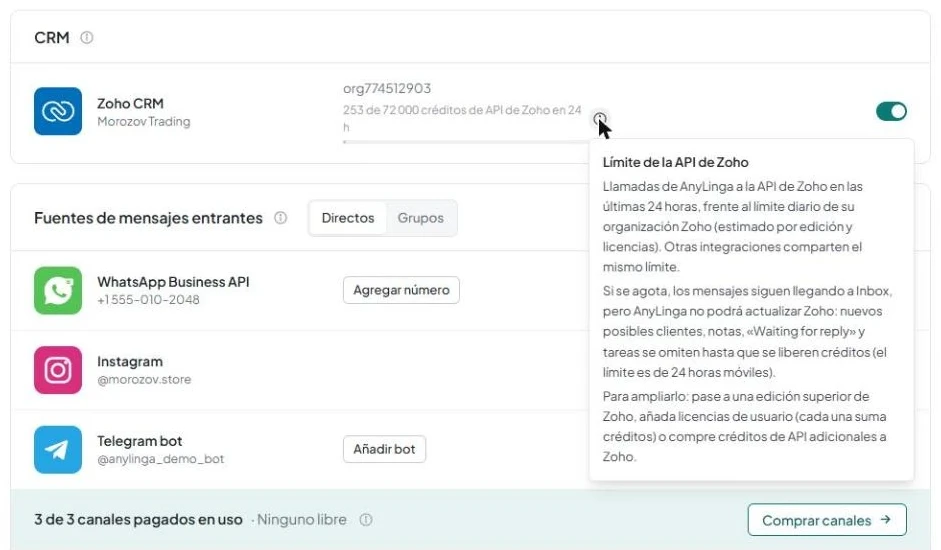This screenshot has height=550, width=941.
Task: Click the info icon next to CRM heading
Action: pos(86,37)
